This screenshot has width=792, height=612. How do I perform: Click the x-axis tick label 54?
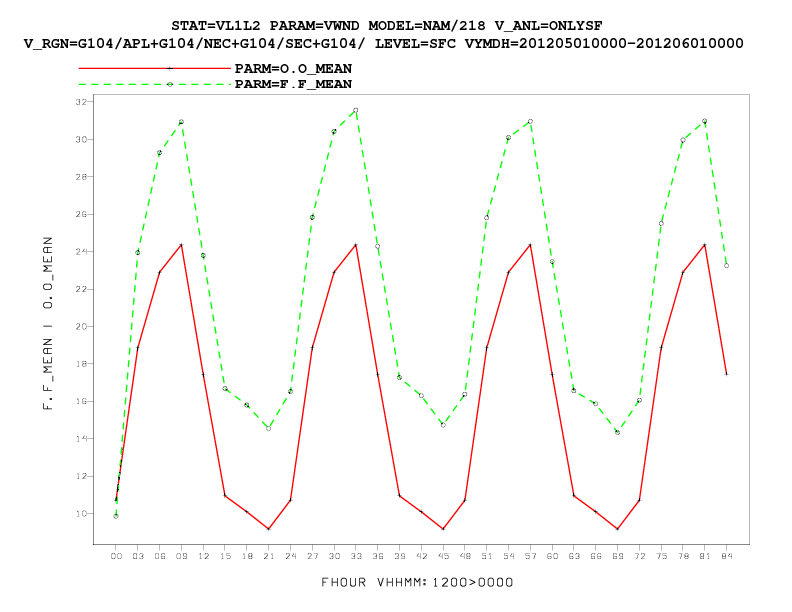pos(509,556)
